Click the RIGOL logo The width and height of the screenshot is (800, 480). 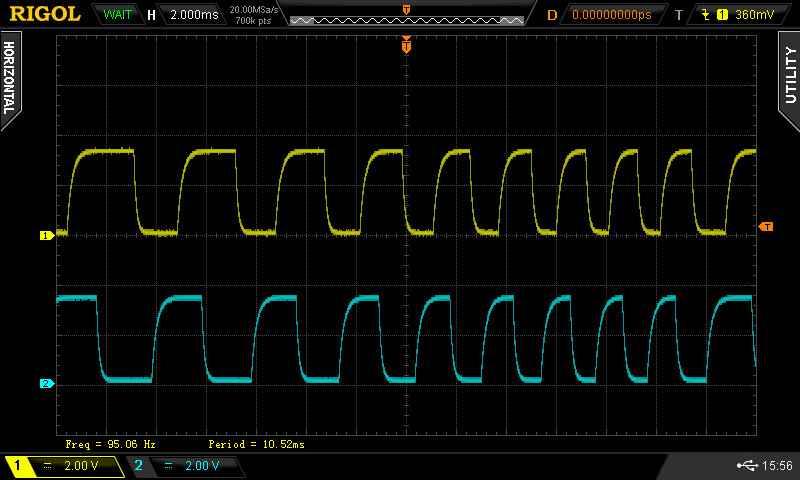[45, 14]
